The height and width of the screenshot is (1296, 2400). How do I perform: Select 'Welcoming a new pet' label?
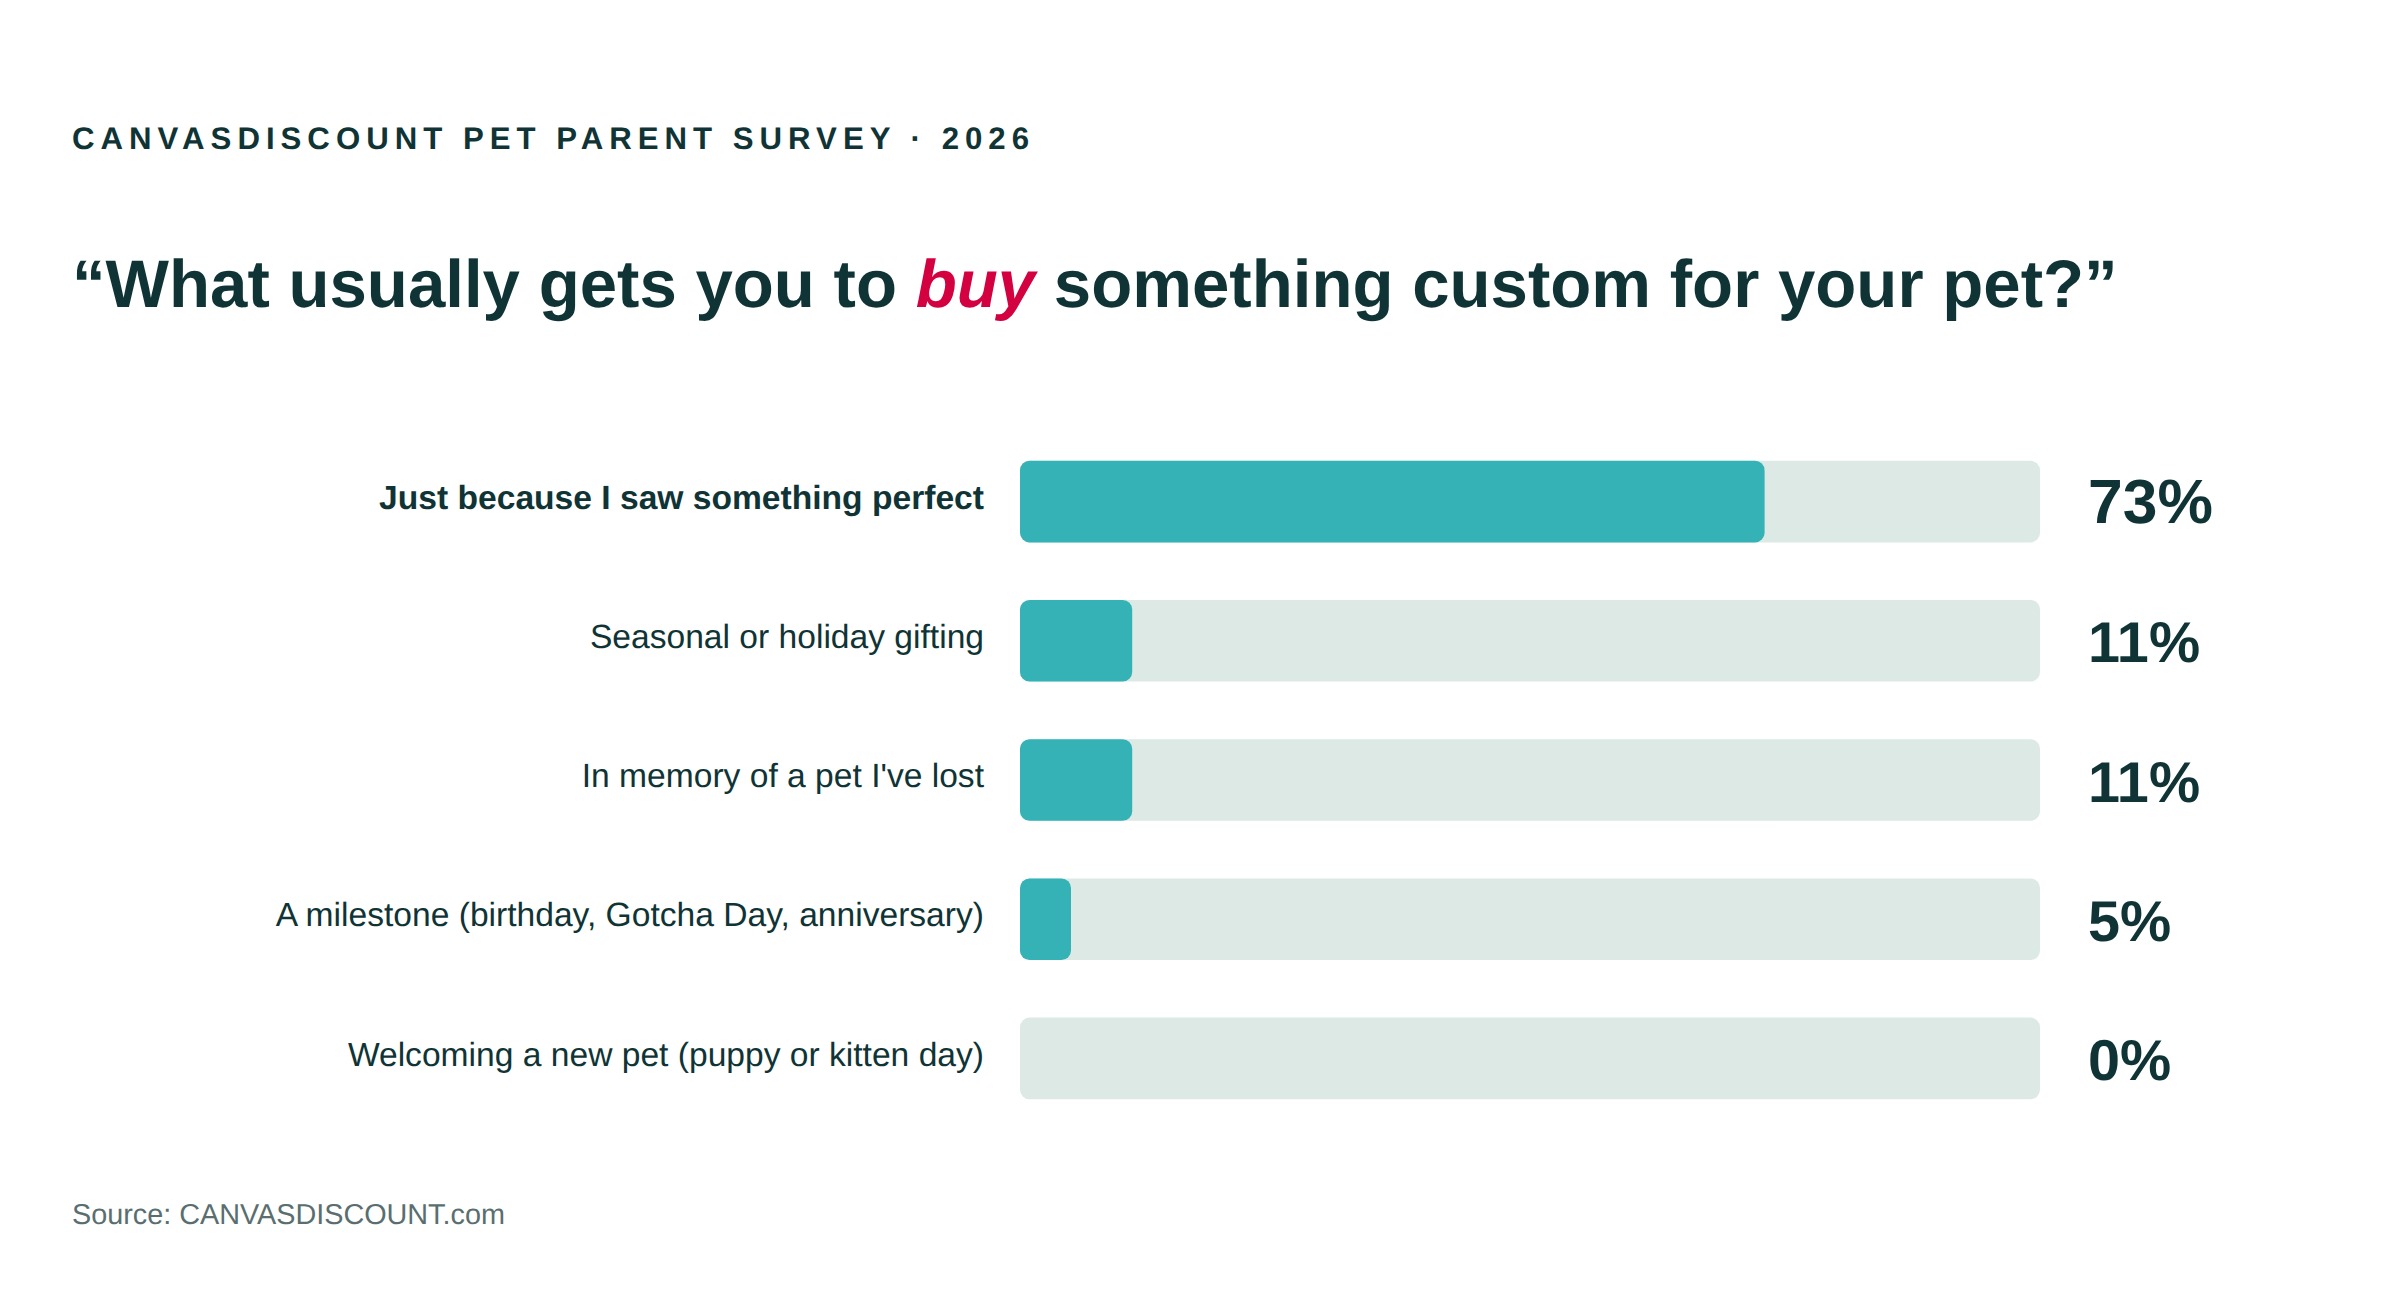pos(666,1055)
